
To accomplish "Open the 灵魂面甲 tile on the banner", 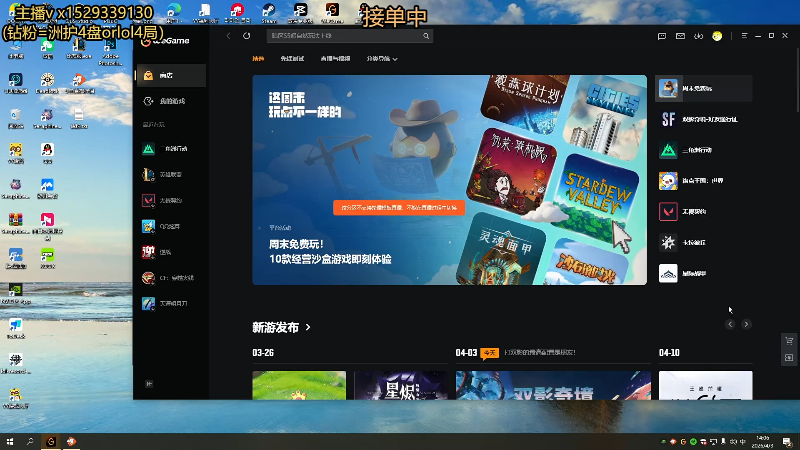I will [x=503, y=250].
